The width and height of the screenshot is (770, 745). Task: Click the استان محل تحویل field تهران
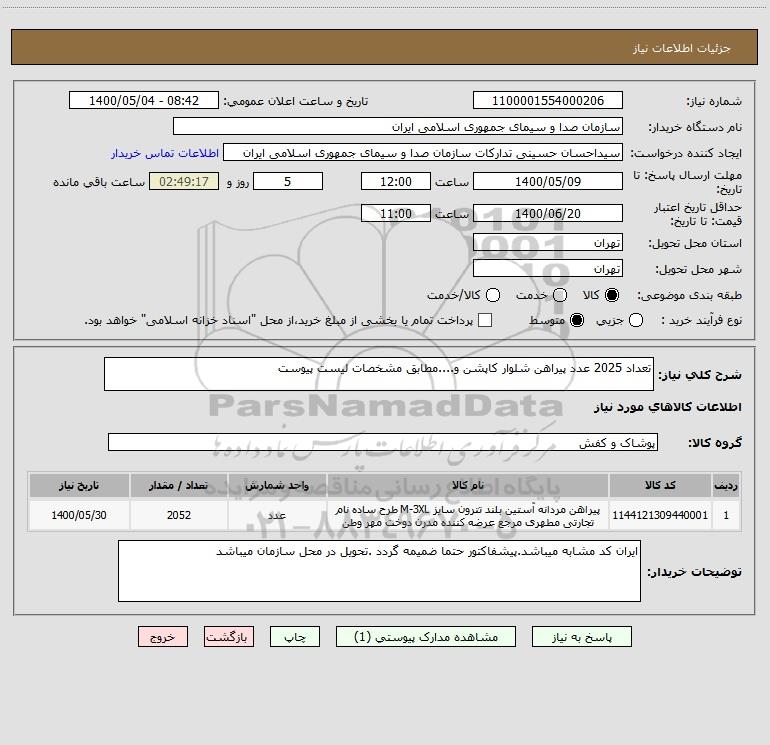548,243
